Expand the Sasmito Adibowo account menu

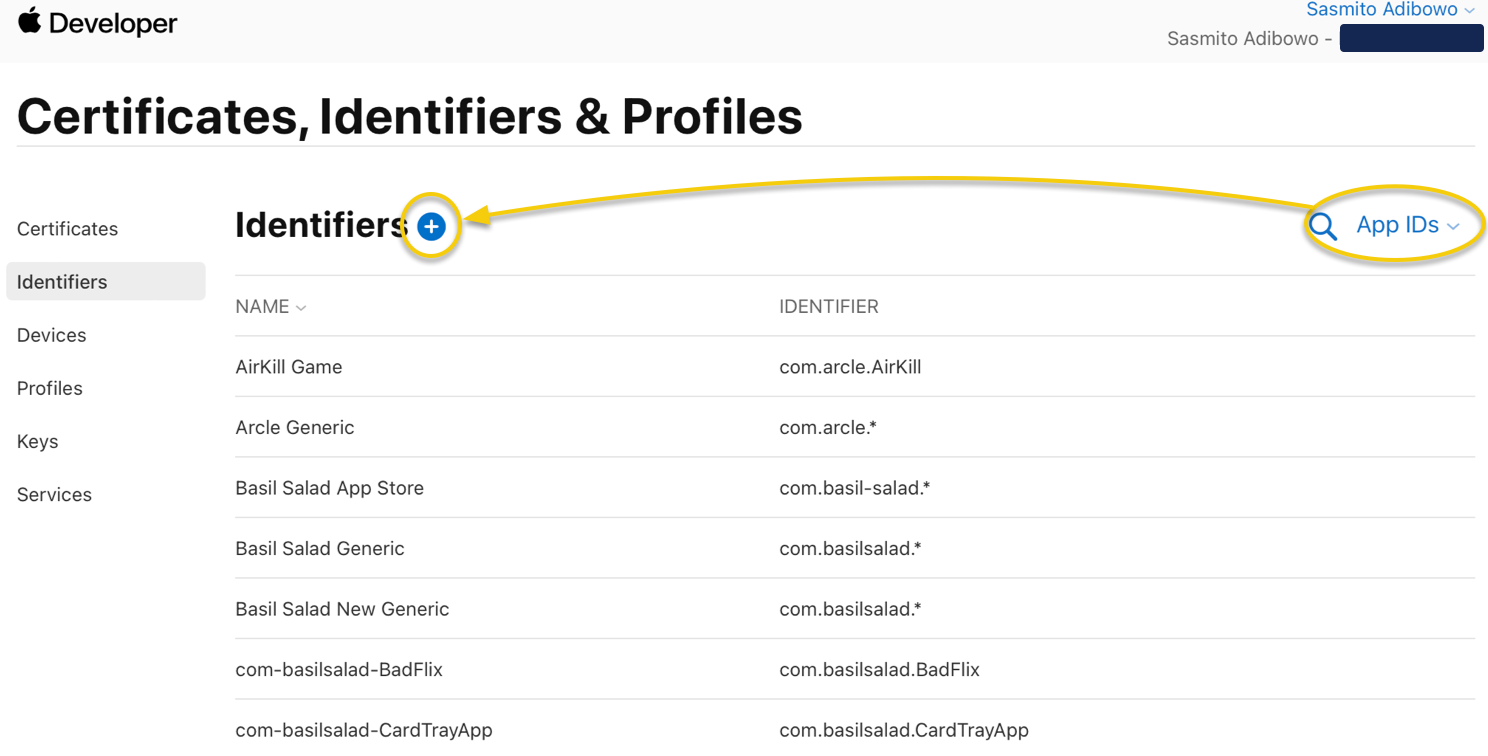coord(1390,10)
